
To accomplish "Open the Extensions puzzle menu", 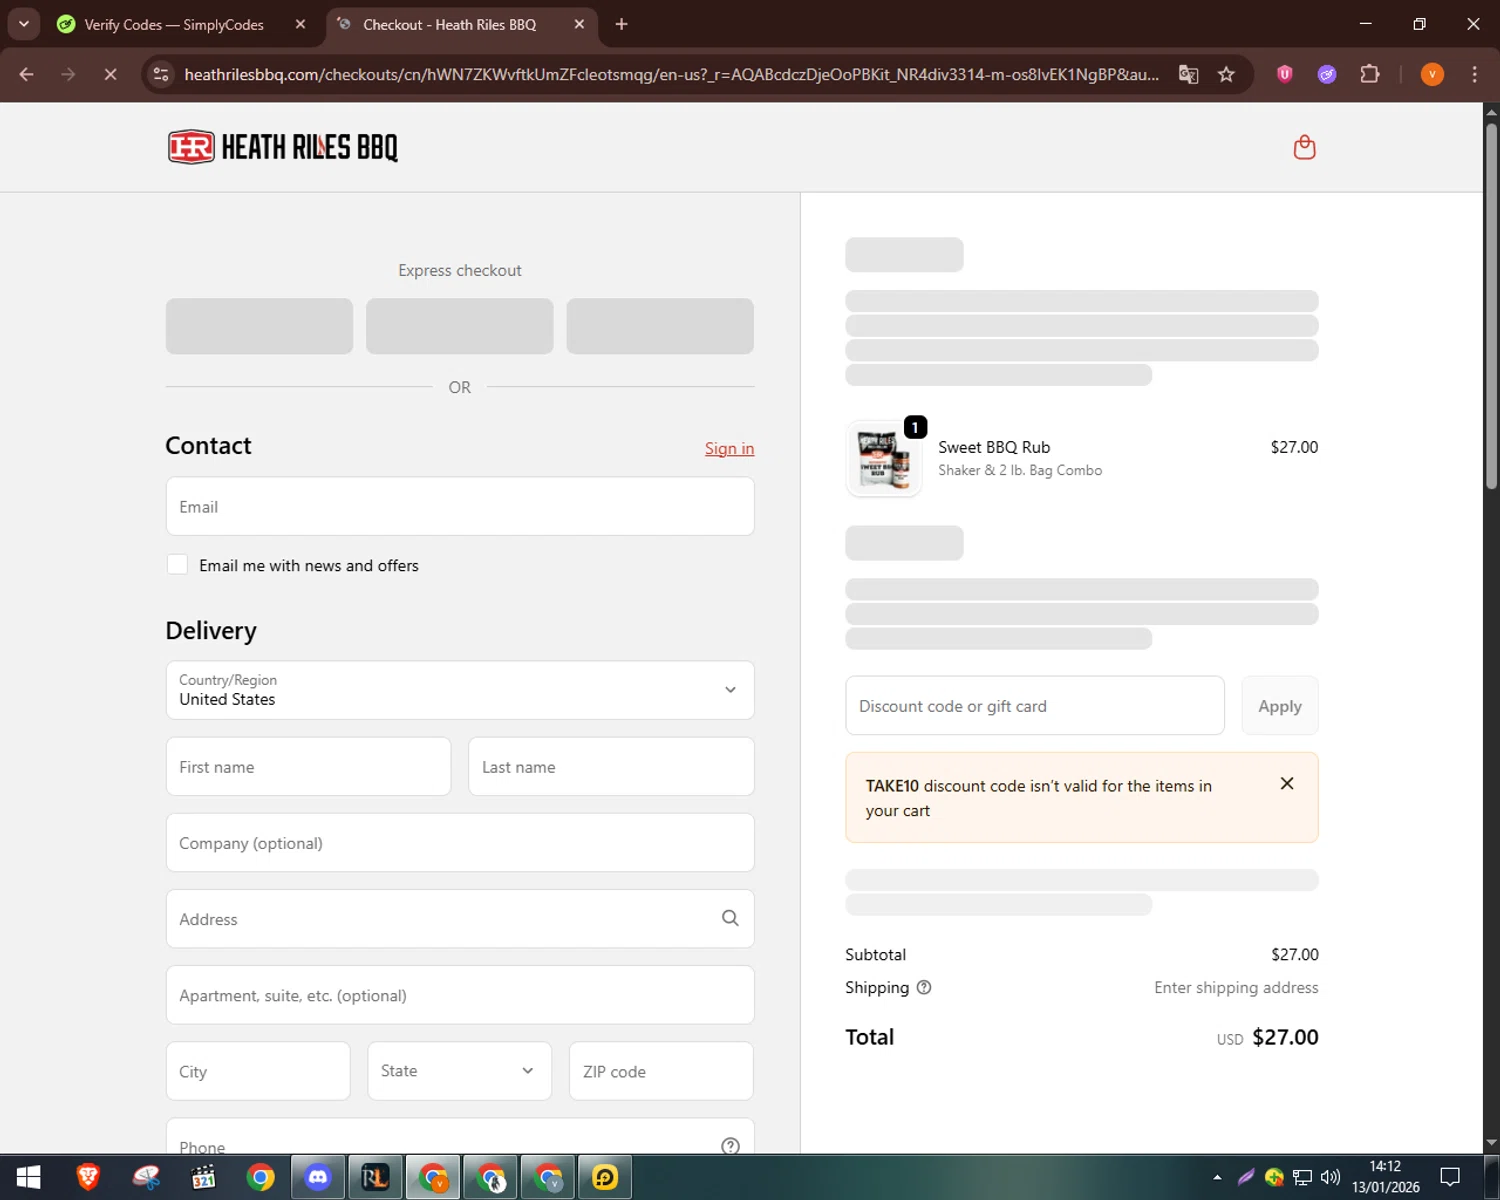I will [1370, 74].
